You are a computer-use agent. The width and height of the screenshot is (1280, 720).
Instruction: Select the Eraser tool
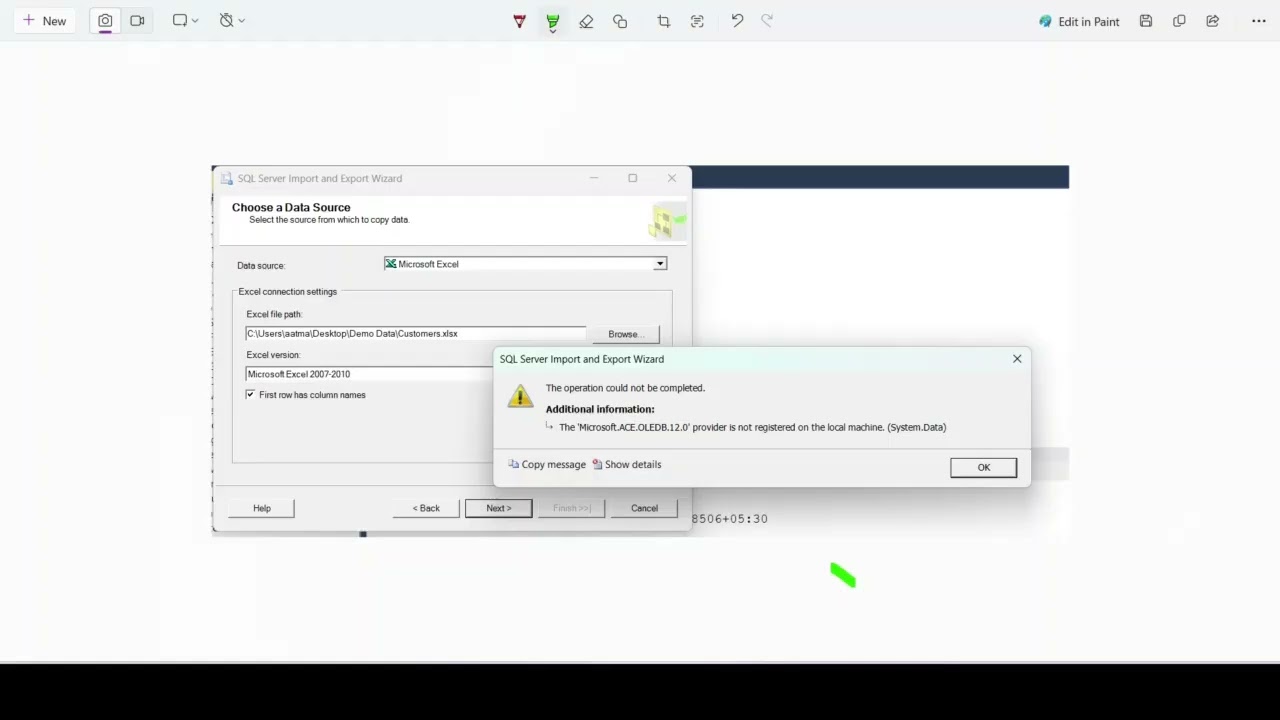(586, 21)
